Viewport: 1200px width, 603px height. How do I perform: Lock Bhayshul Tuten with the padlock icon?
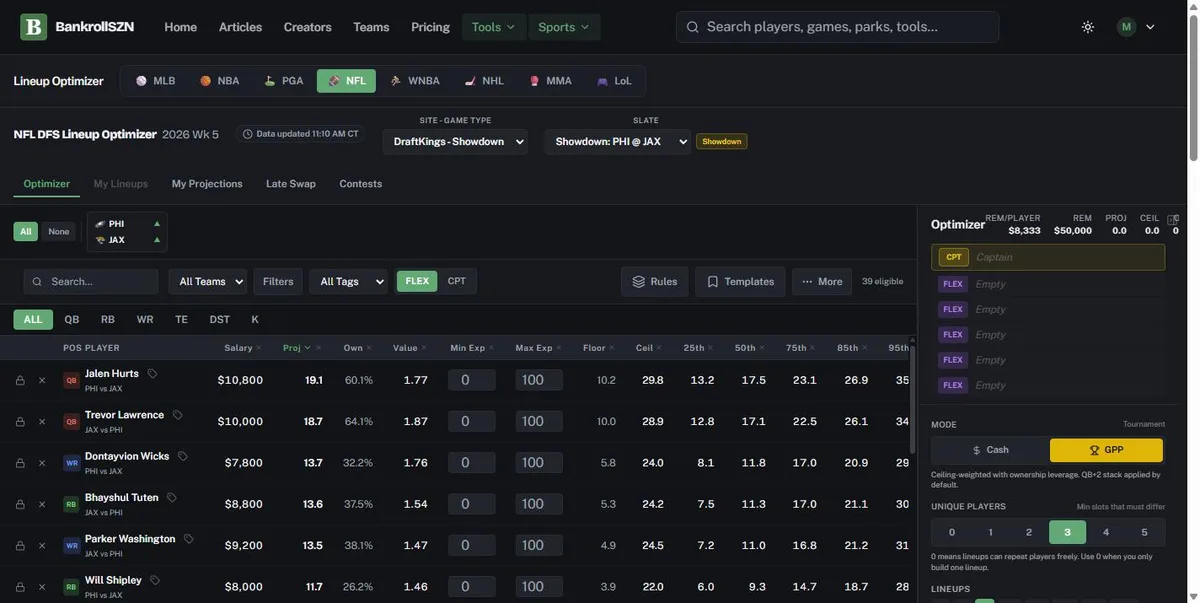(x=20, y=504)
